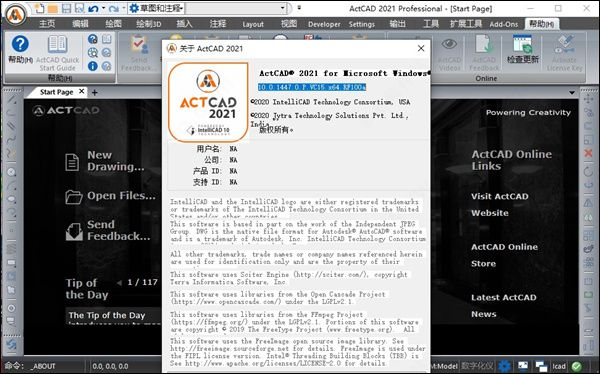Image resolution: width=600 pixels, height=374 pixels.
Task: Open the 草图和注释 workspace dropdown
Action: 156,8
